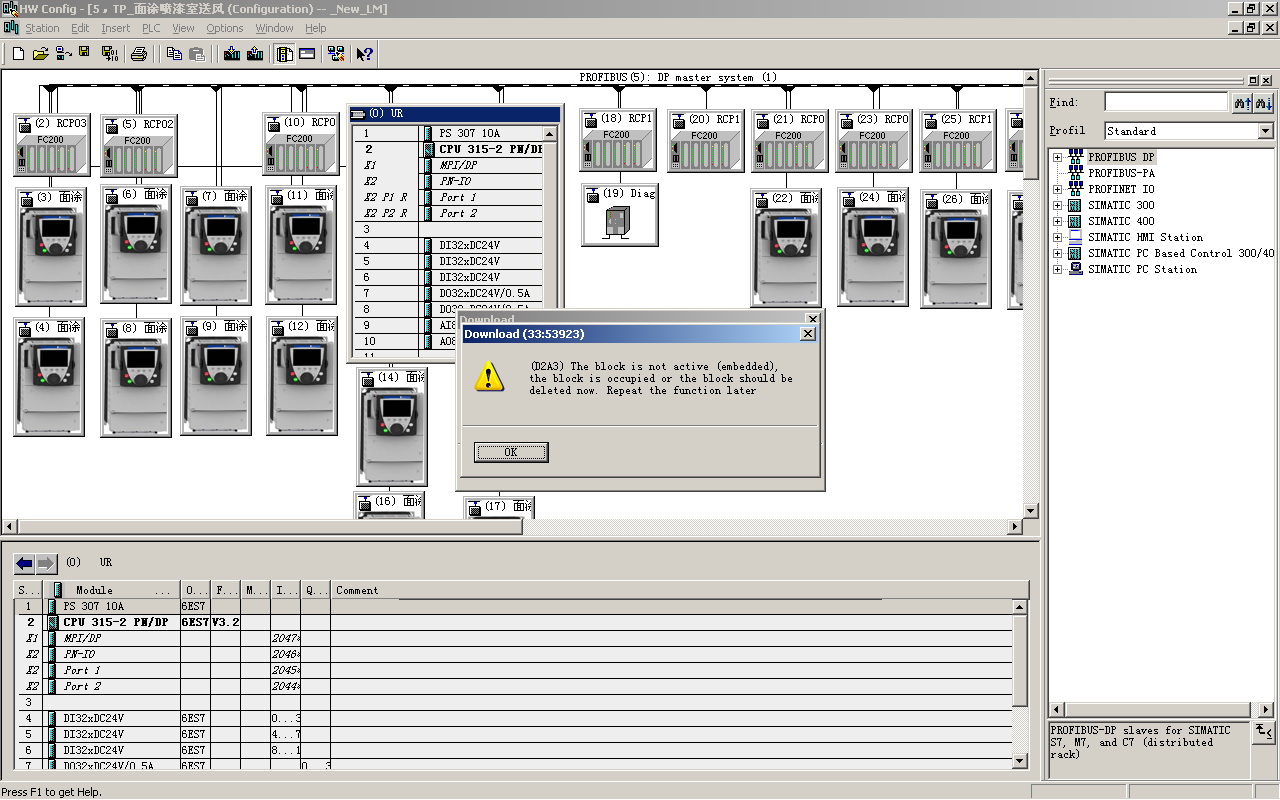Open the Profil Standard dropdown
1280x800 pixels.
click(1265, 131)
